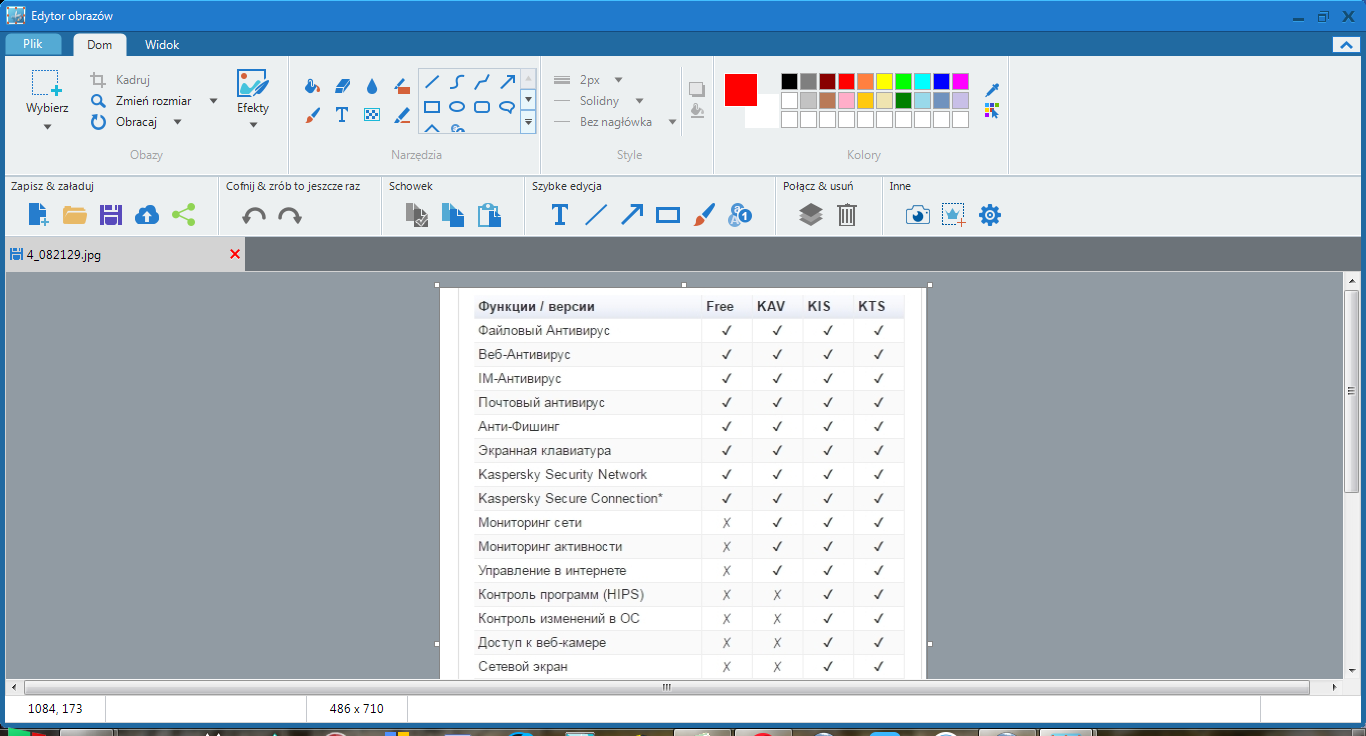The image size is (1366, 736).
Task: Pick the rounded rectangle shape
Action: point(482,107)
